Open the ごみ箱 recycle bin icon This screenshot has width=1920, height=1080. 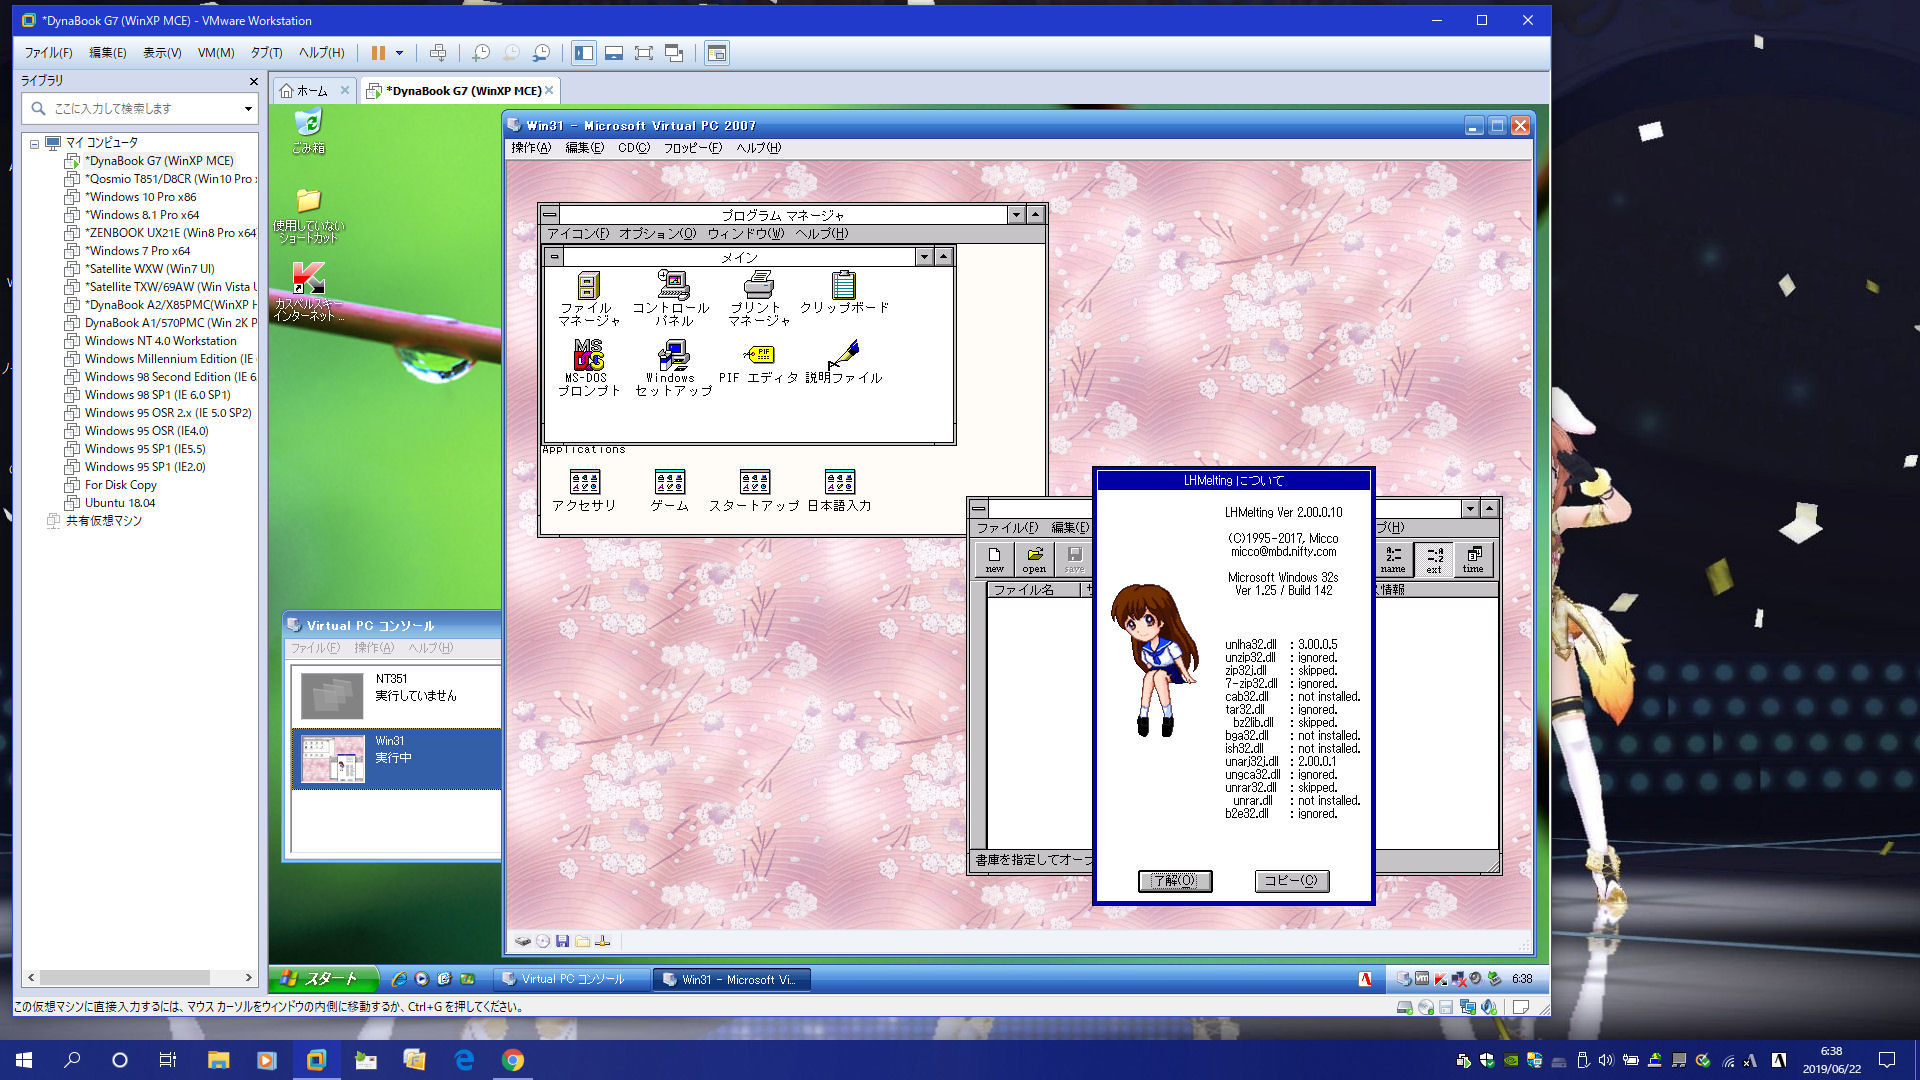click(308, 131)
